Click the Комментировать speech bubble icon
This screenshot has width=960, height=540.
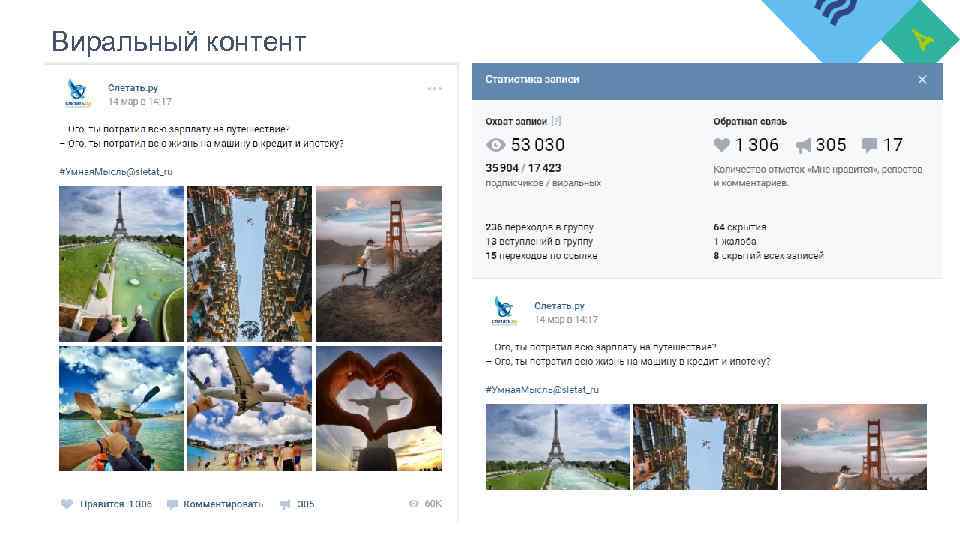(x=172, y=504)
